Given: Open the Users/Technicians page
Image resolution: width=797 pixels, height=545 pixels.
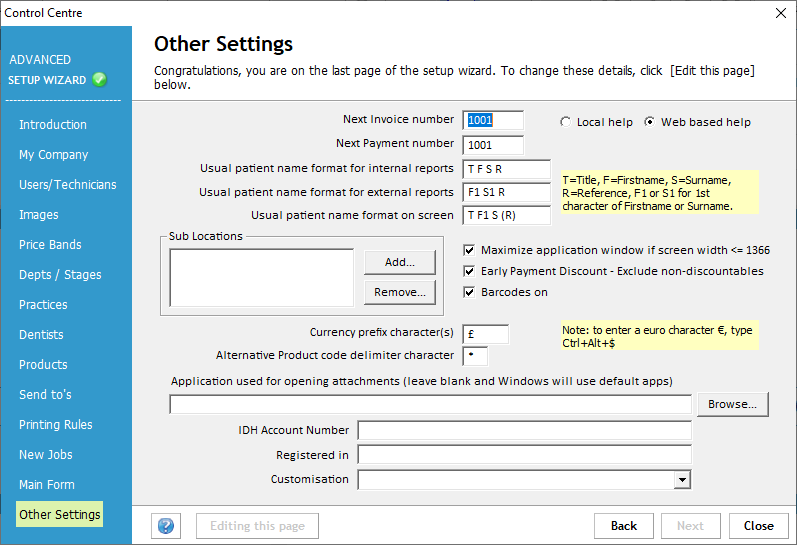Looking at the screenshot, I should pyautogui.click(x=67, y=185).
